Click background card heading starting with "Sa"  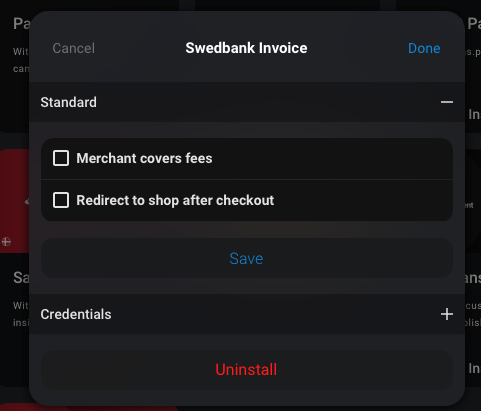[x=21, y=278]
